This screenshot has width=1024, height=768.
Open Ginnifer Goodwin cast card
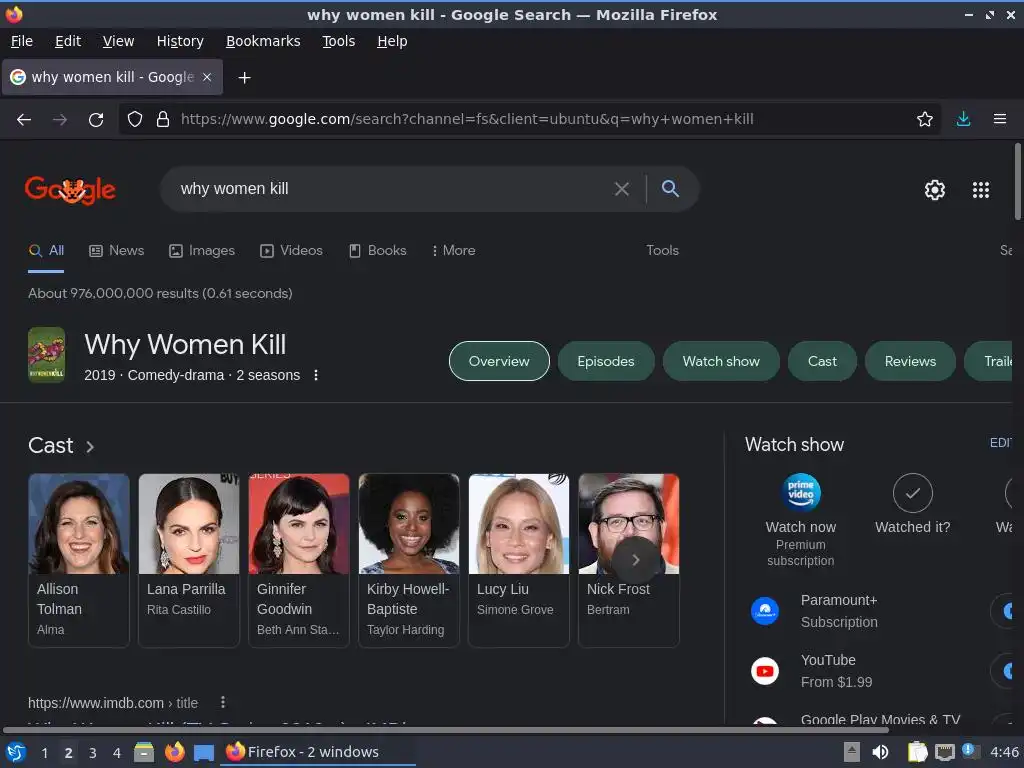[x=298, y=560]
